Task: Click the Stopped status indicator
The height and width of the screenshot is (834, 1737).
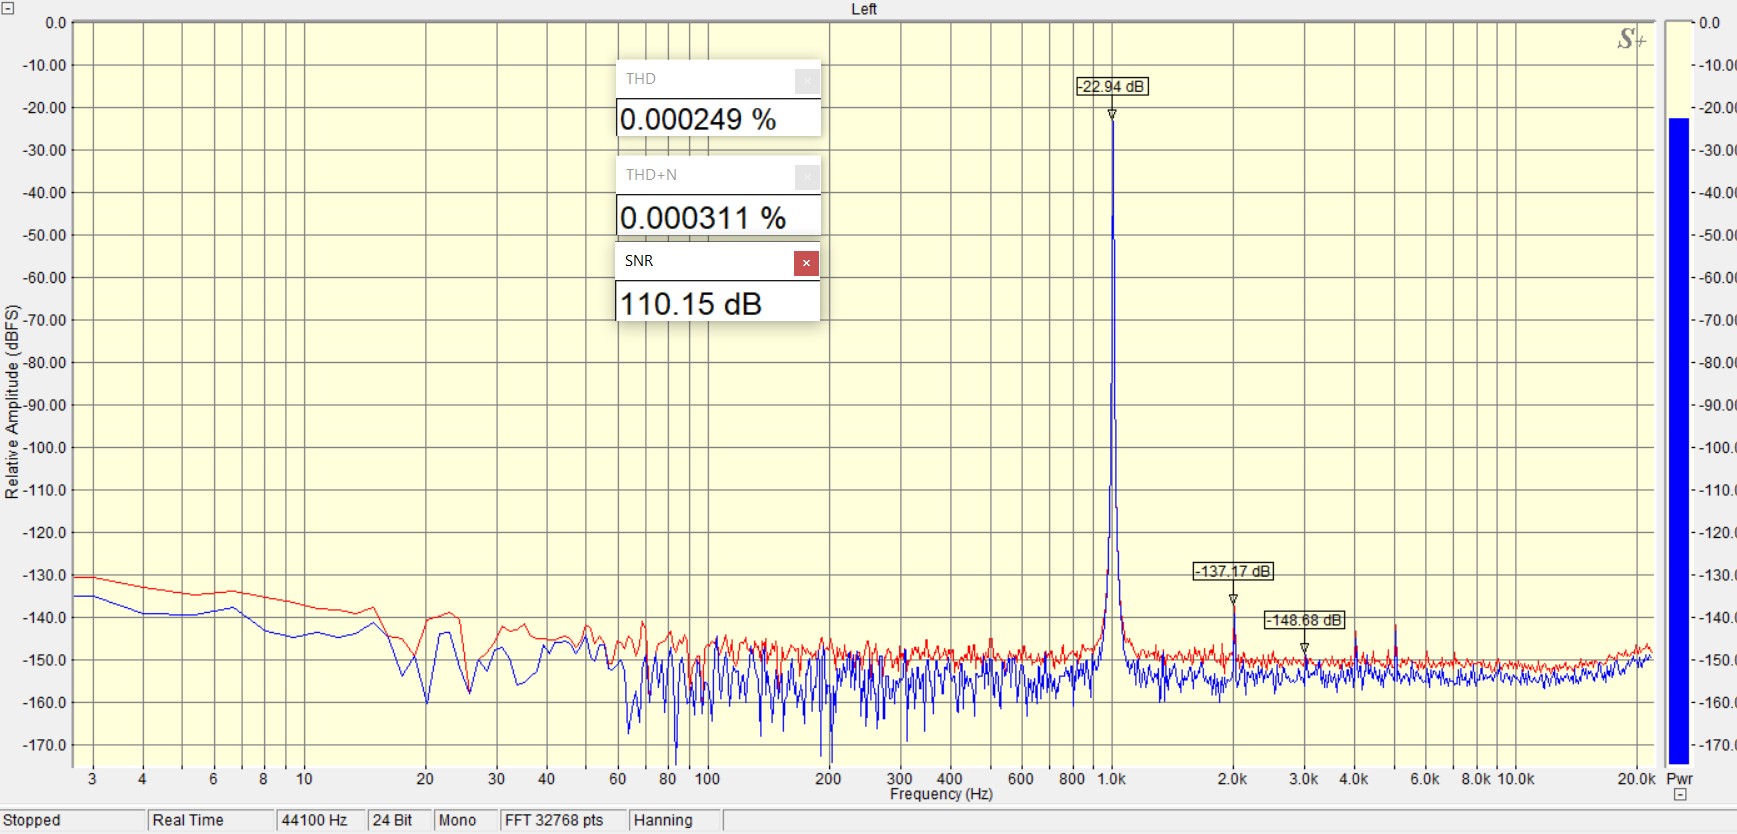Action: click(x=32, y=820)
